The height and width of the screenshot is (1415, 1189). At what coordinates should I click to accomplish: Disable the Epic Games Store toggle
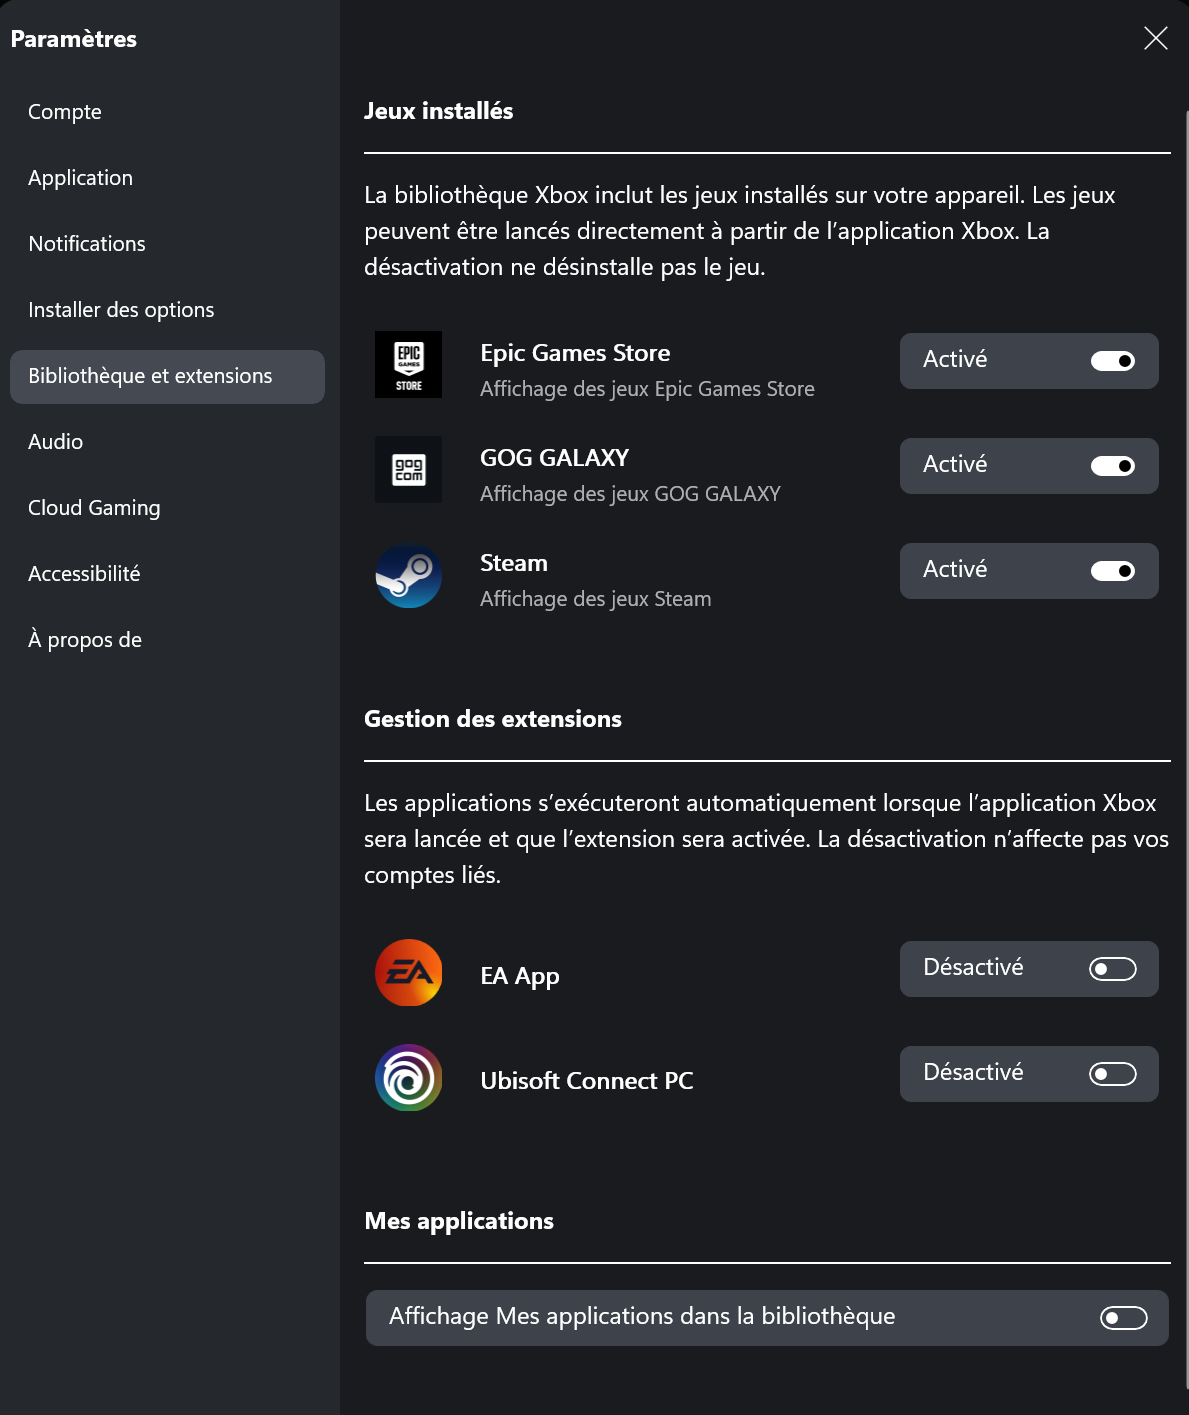click(1112, 361)
